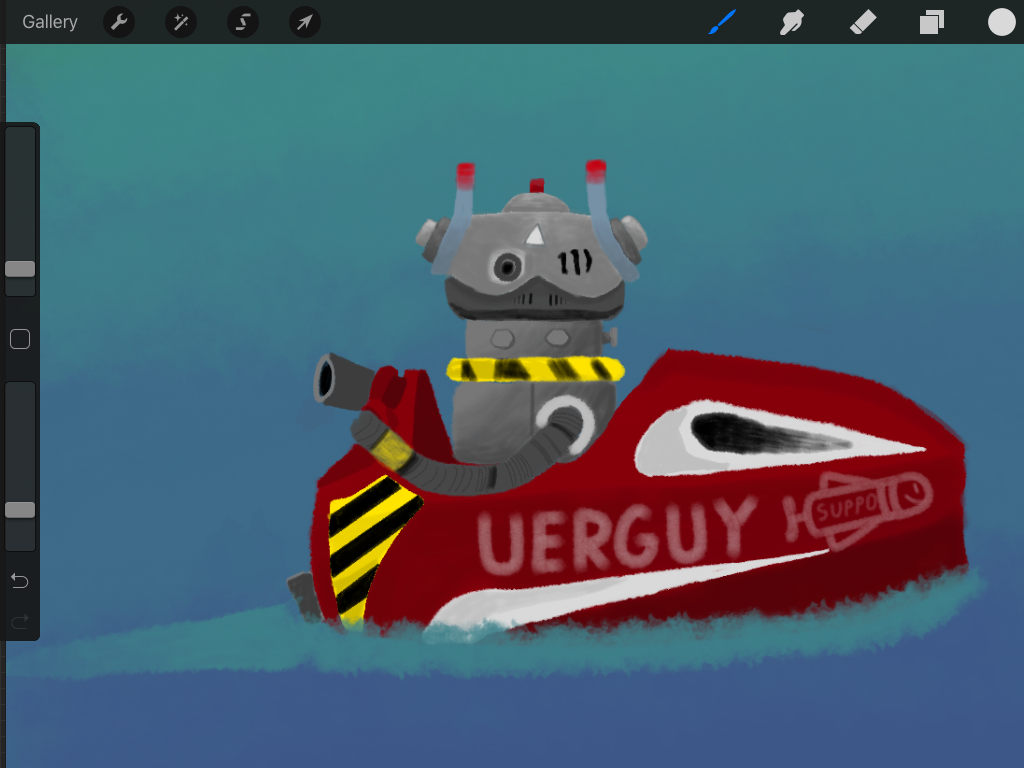Open the Adjustments magic wand menu
The image size is (1024, 768).
point(181,22)
